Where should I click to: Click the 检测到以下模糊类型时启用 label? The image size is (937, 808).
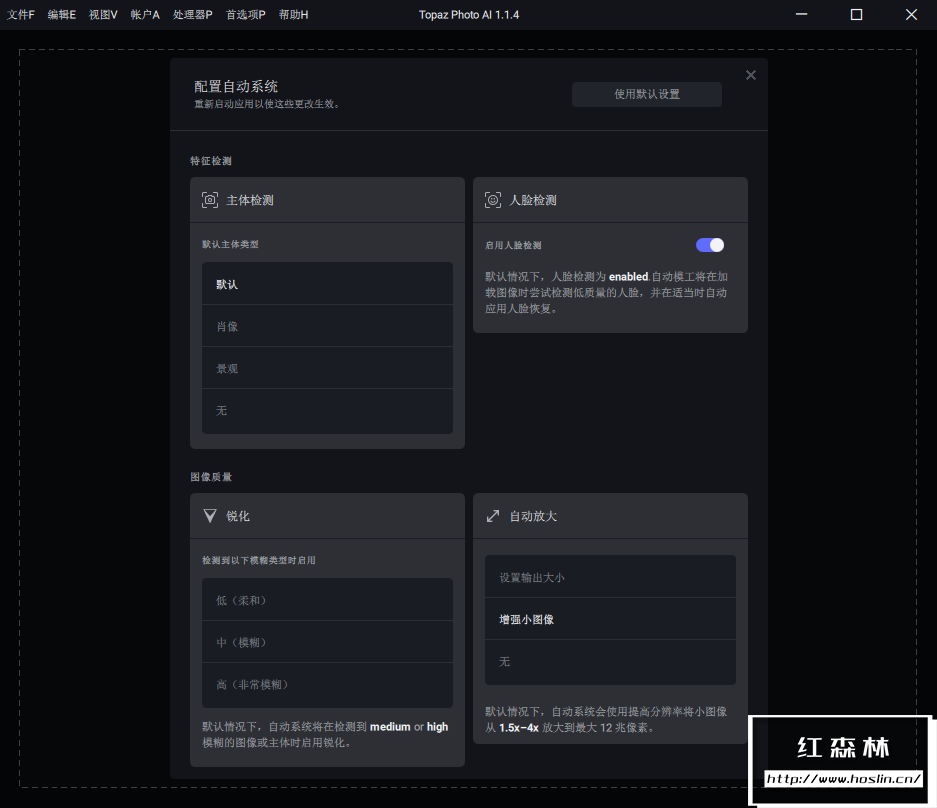click(259, 561)
